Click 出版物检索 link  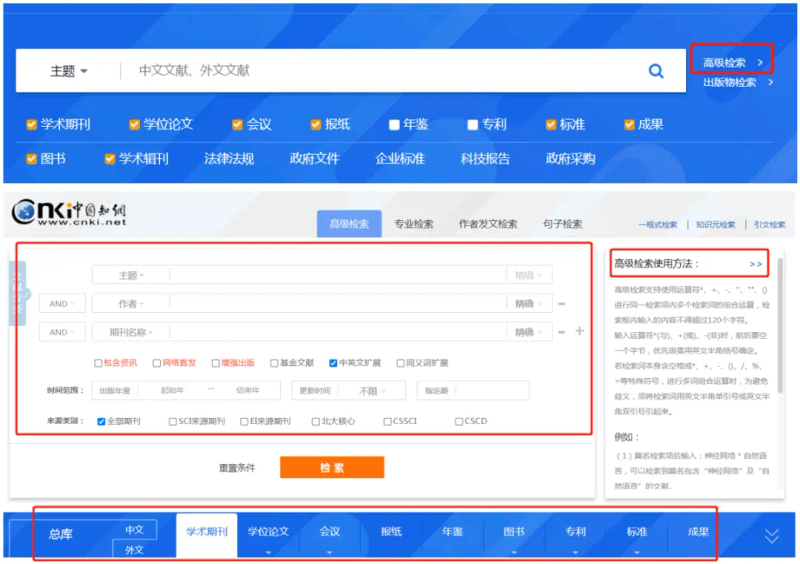pyautogui.click(x=738, y=82)
